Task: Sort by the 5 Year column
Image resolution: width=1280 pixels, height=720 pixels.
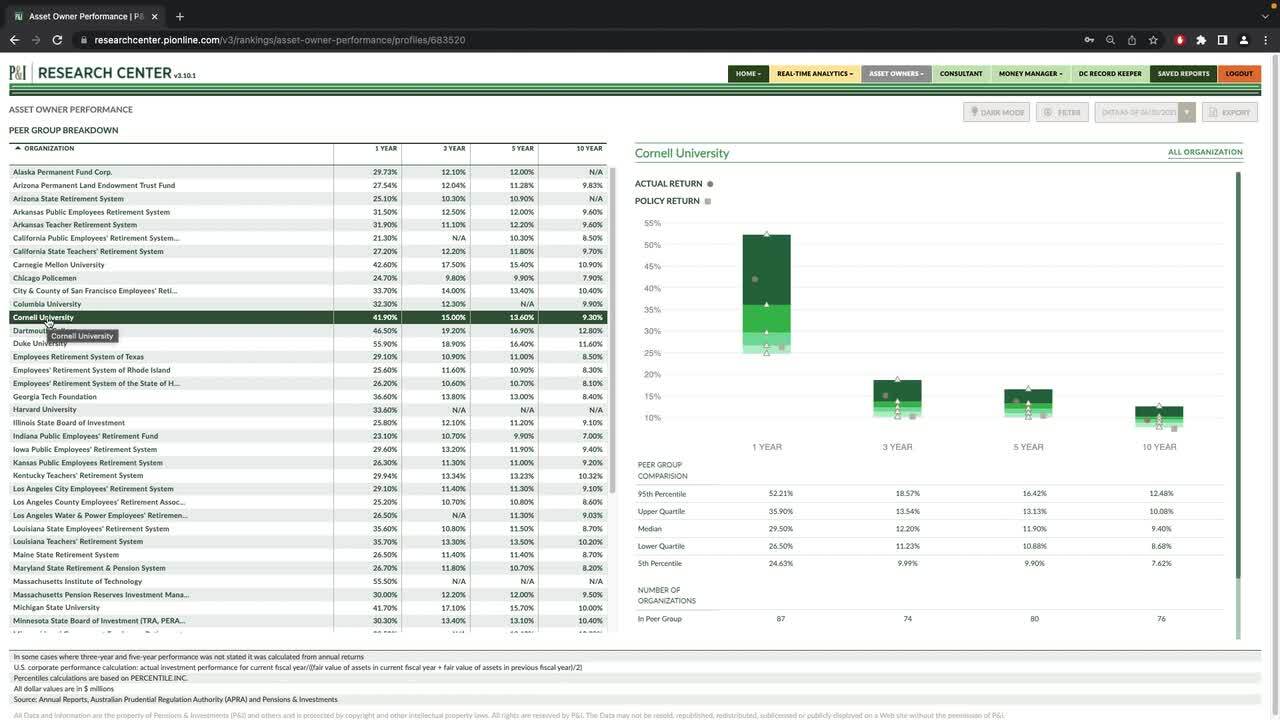Action: 523,148
